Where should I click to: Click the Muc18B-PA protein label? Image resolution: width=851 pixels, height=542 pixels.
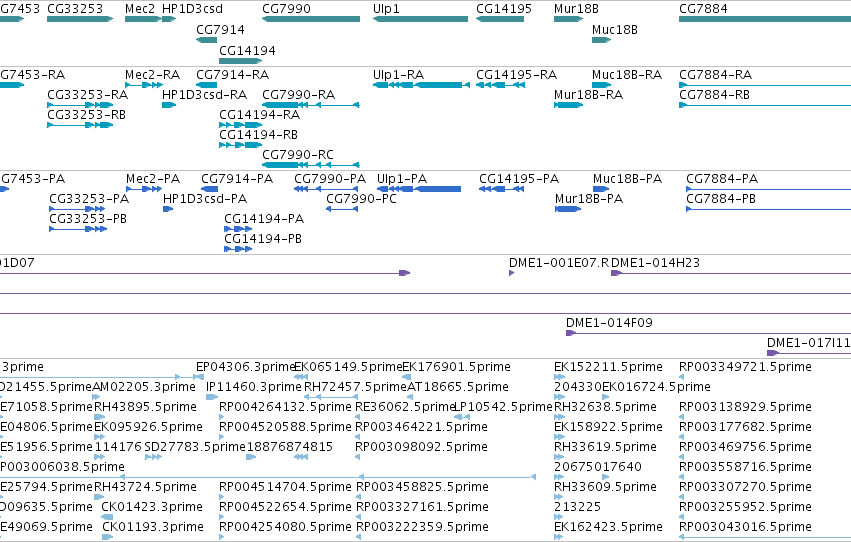tap(627, 179)
